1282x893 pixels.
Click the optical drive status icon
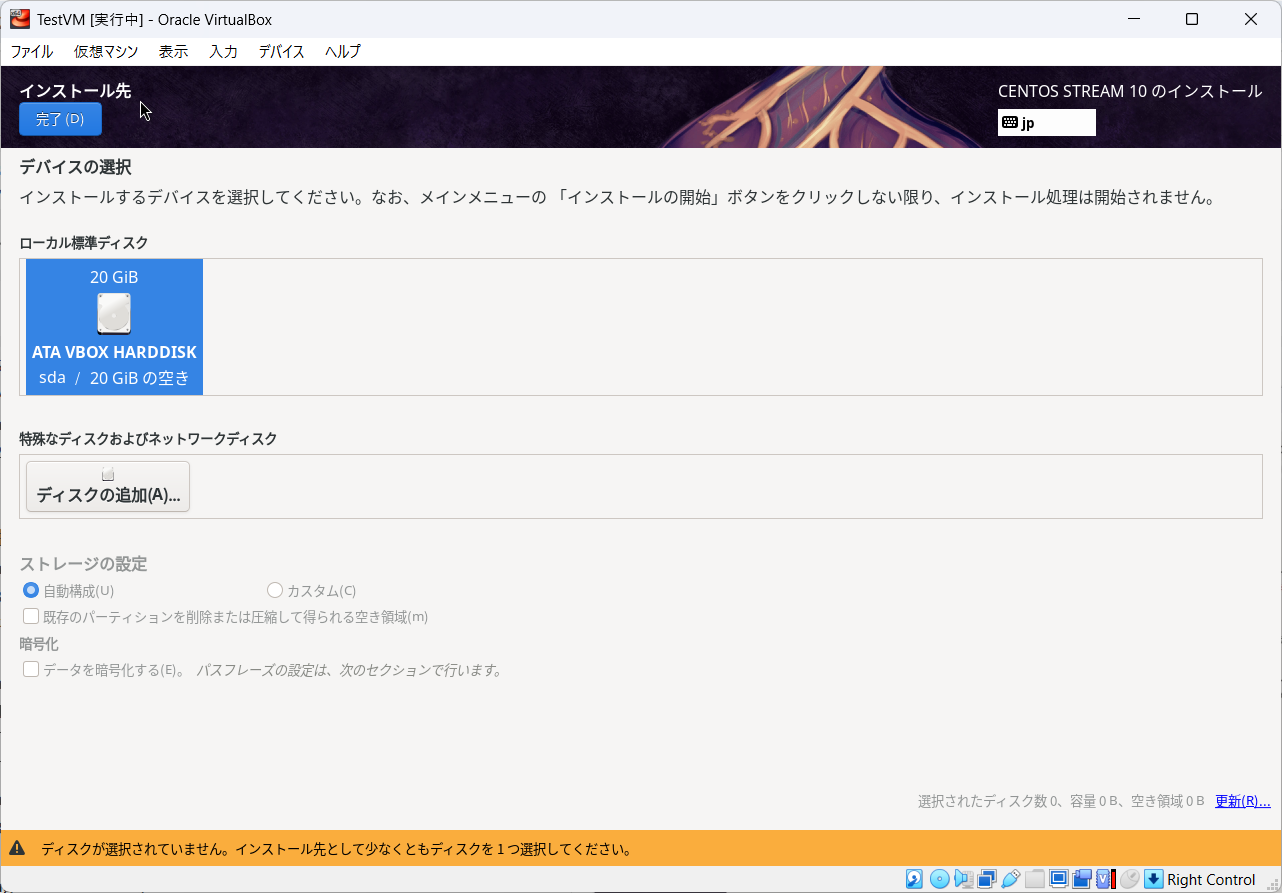[938, 879]
